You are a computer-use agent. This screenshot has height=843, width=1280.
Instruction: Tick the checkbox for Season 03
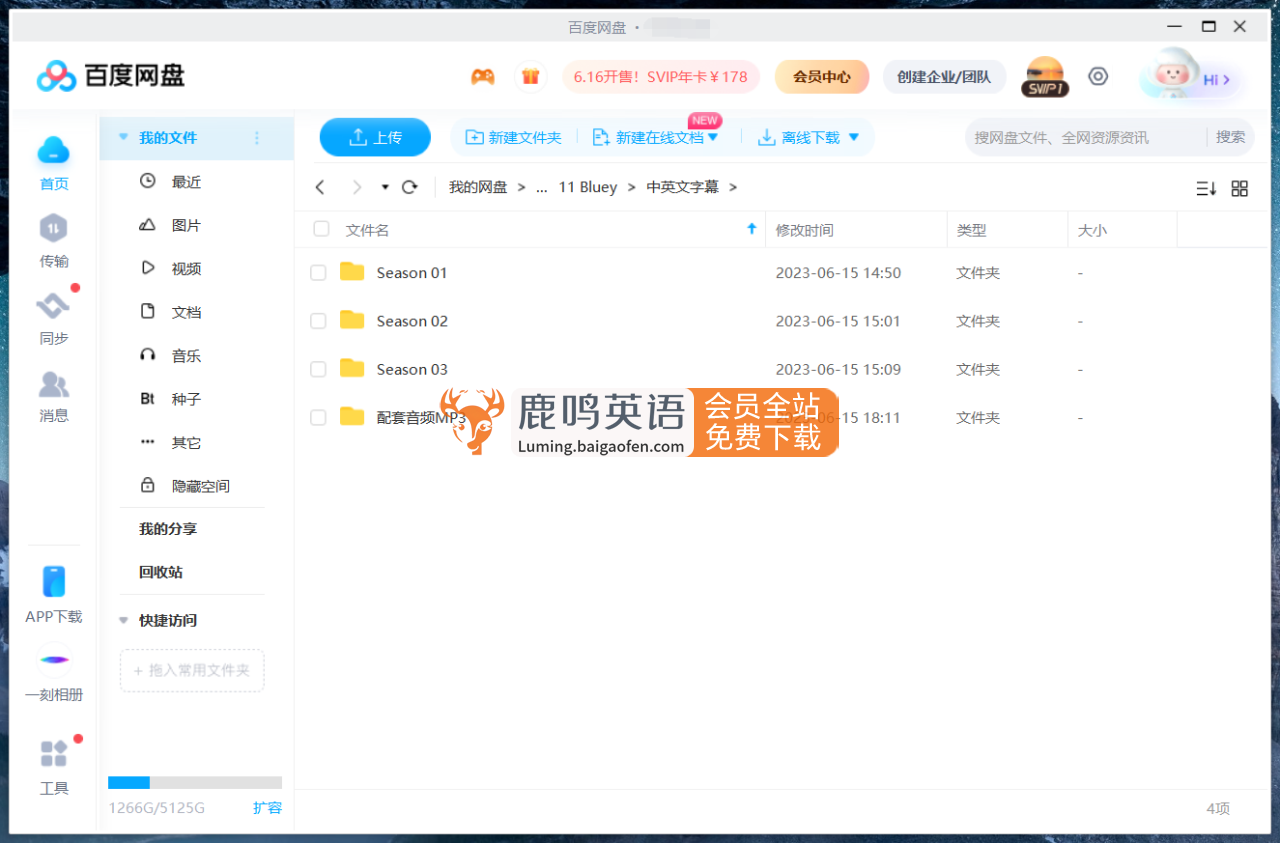[318, 369]
